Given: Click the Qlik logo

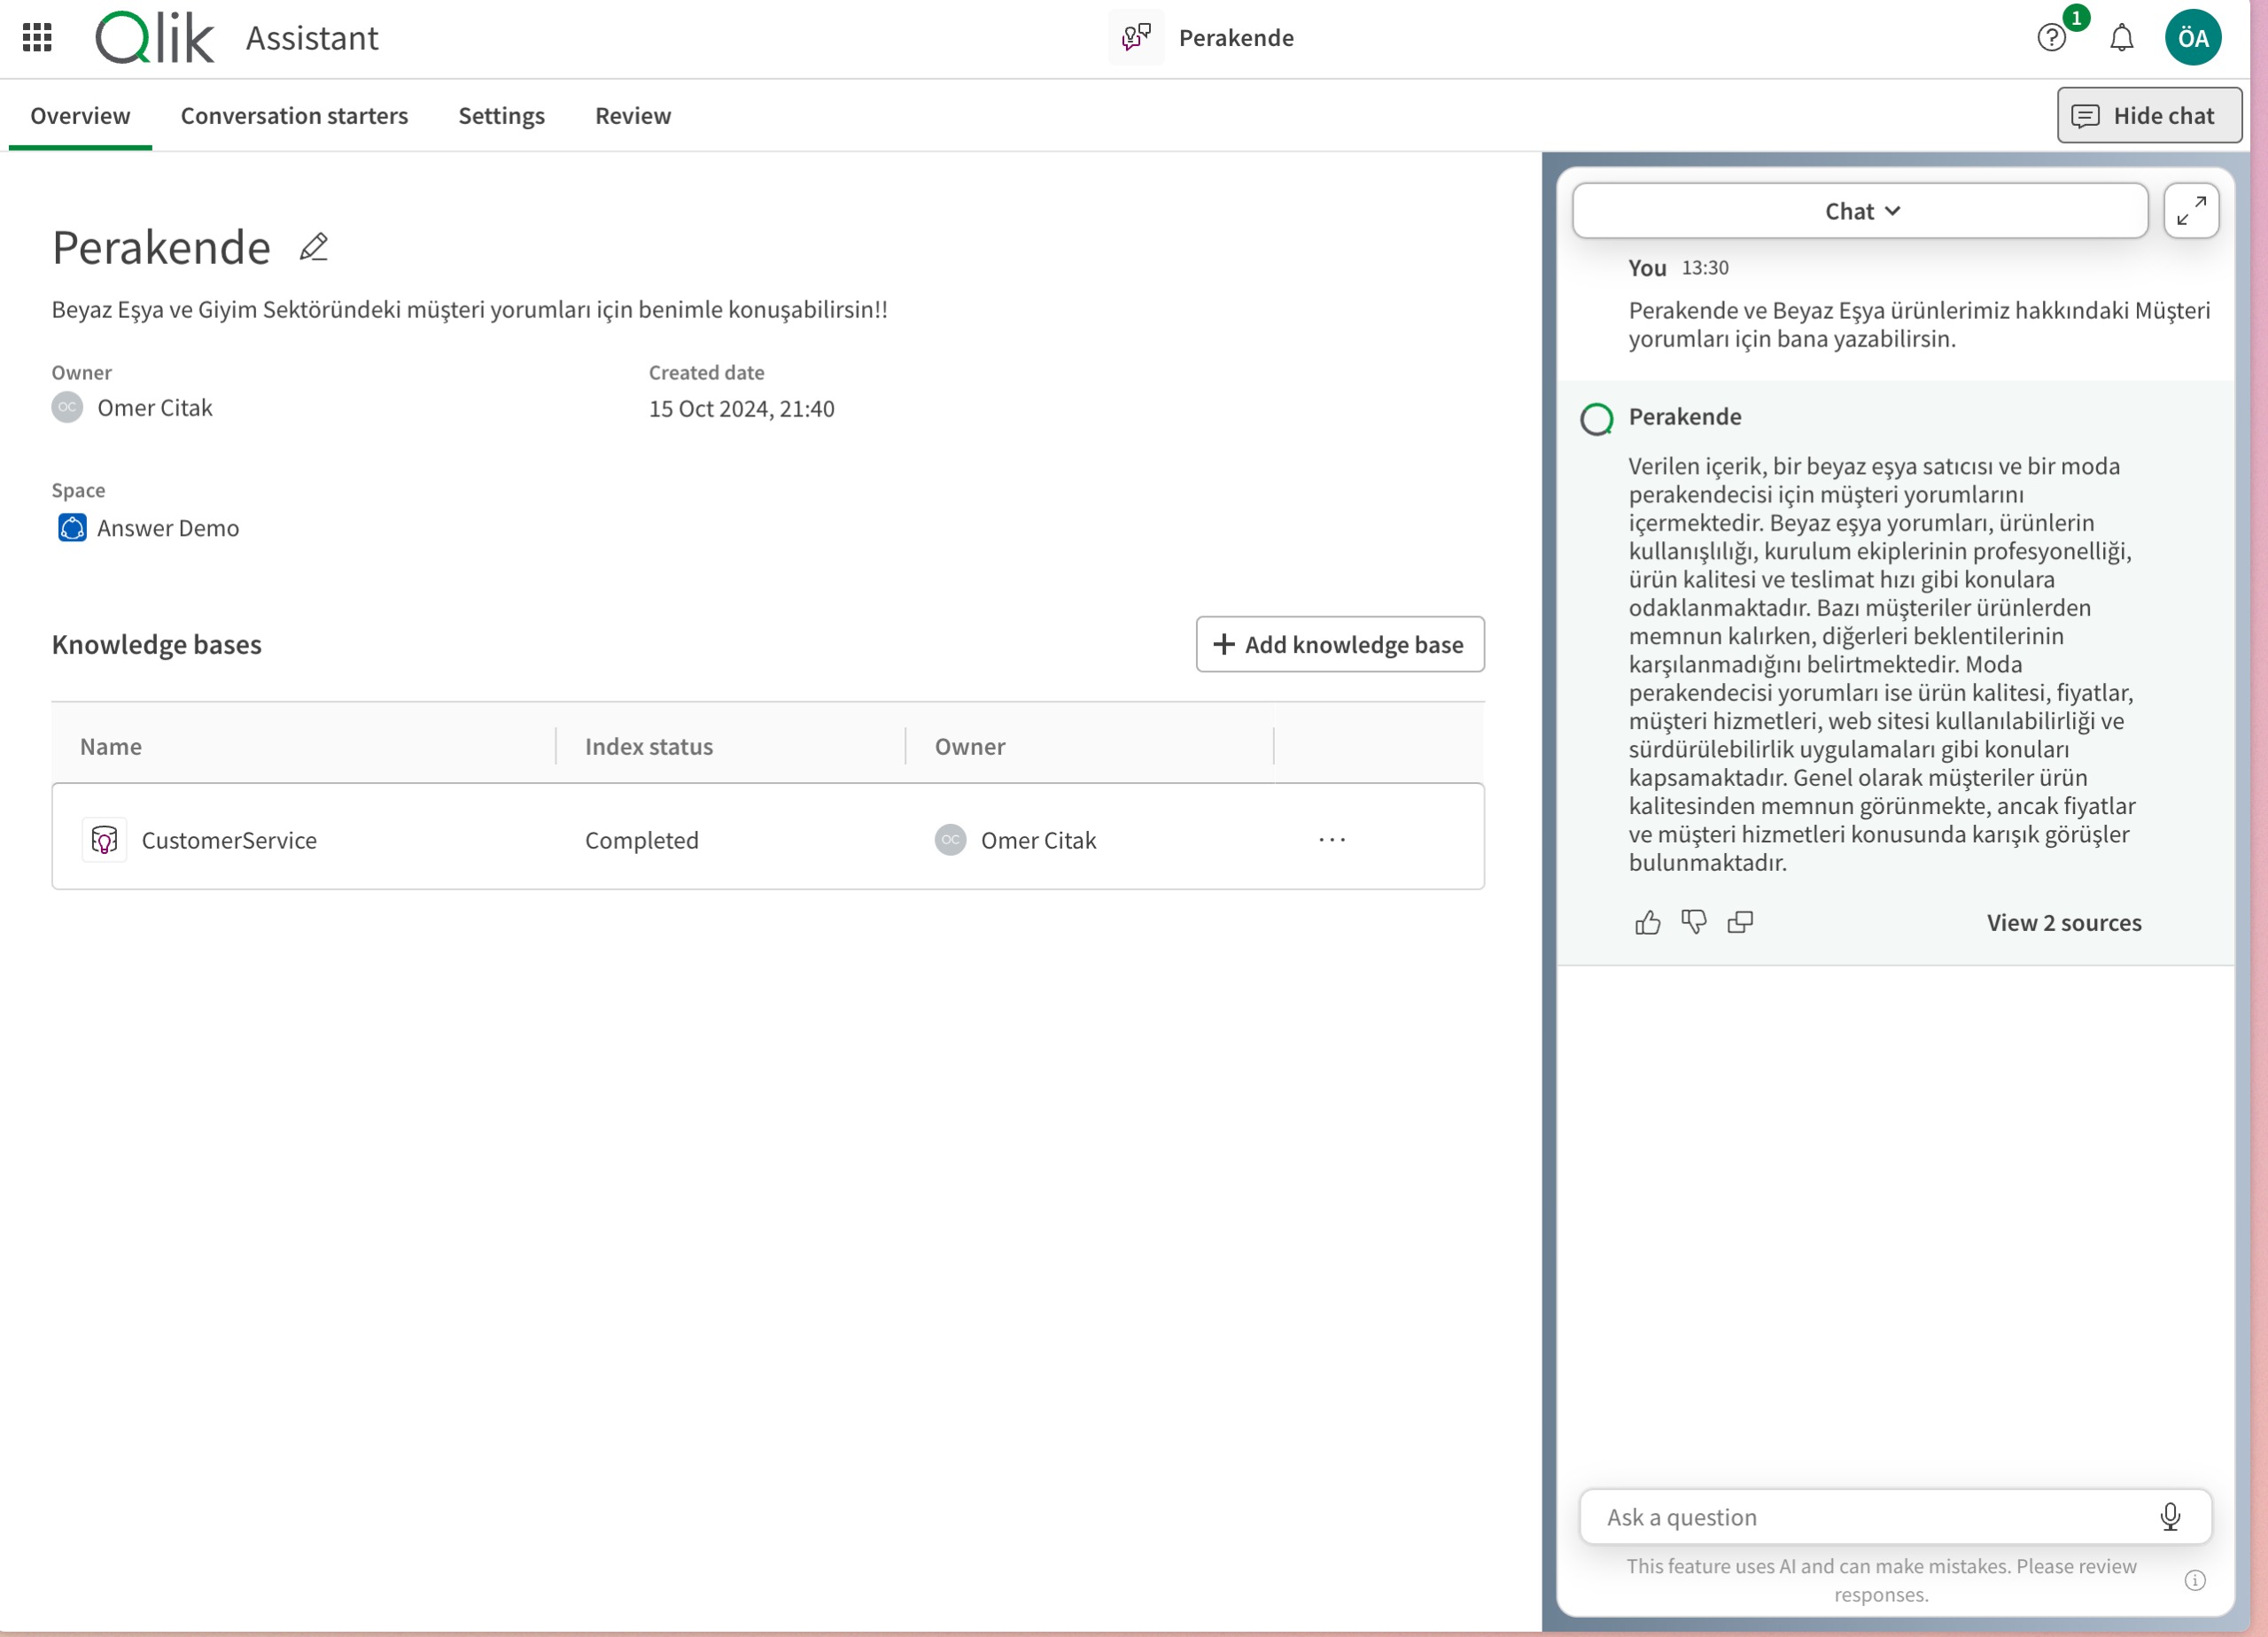Looking at the screenshot, I should point(154,38).
